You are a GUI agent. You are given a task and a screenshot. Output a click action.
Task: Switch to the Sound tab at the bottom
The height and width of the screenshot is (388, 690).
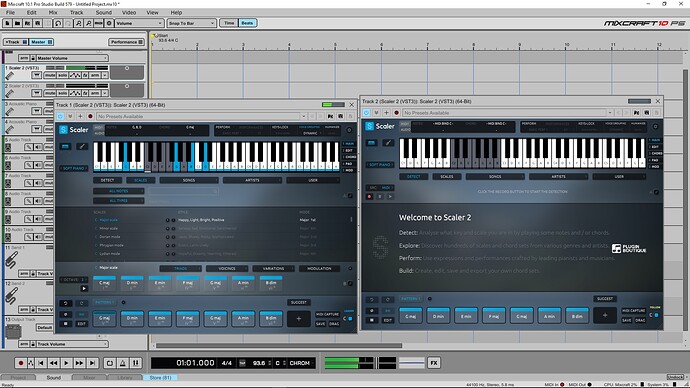[x=54, y=377]
